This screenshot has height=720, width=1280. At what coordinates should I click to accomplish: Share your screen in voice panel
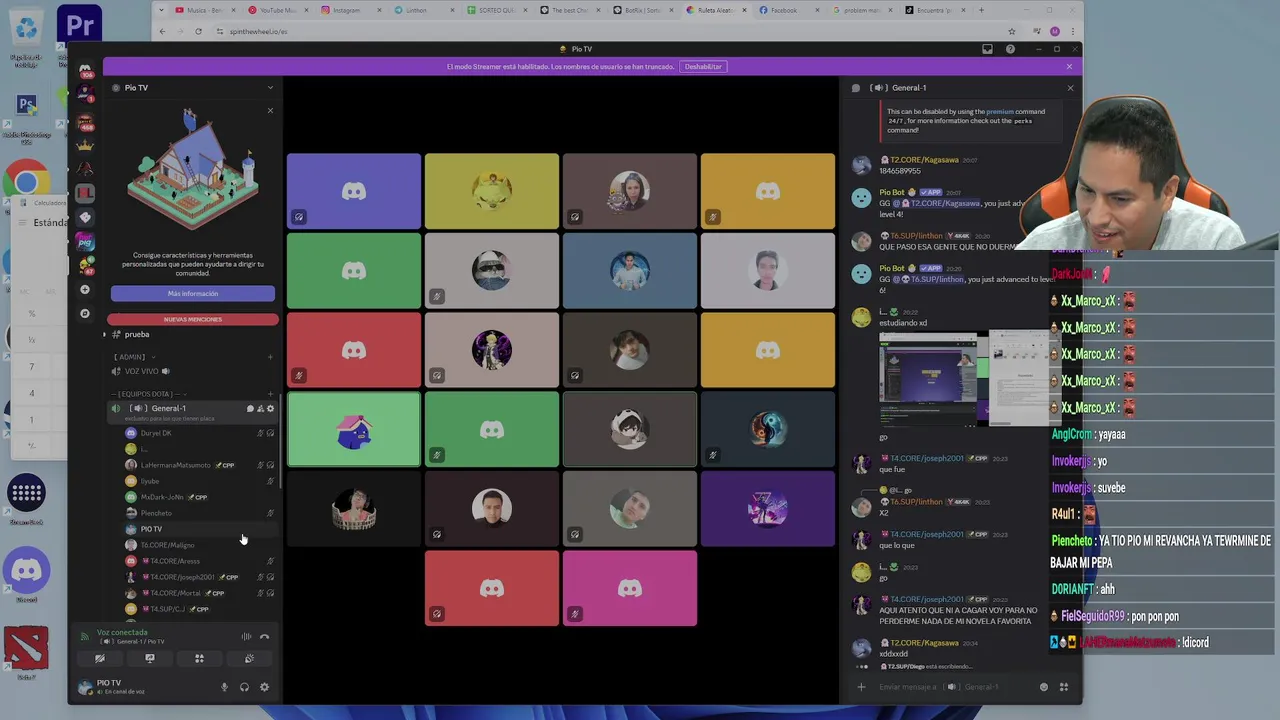pos(150,658)
